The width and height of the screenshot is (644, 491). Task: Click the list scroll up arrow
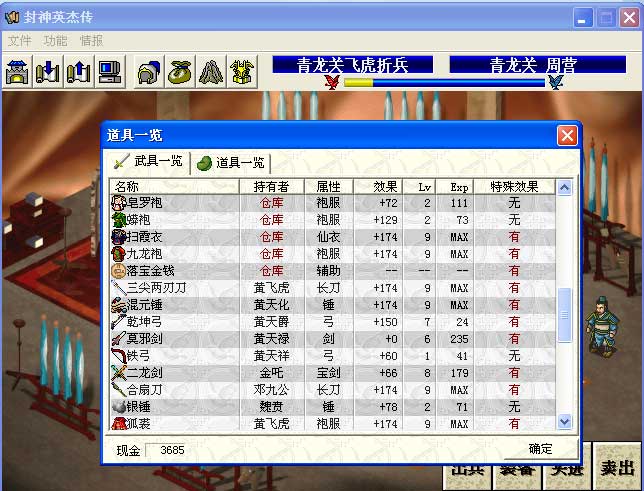[564, 188]
